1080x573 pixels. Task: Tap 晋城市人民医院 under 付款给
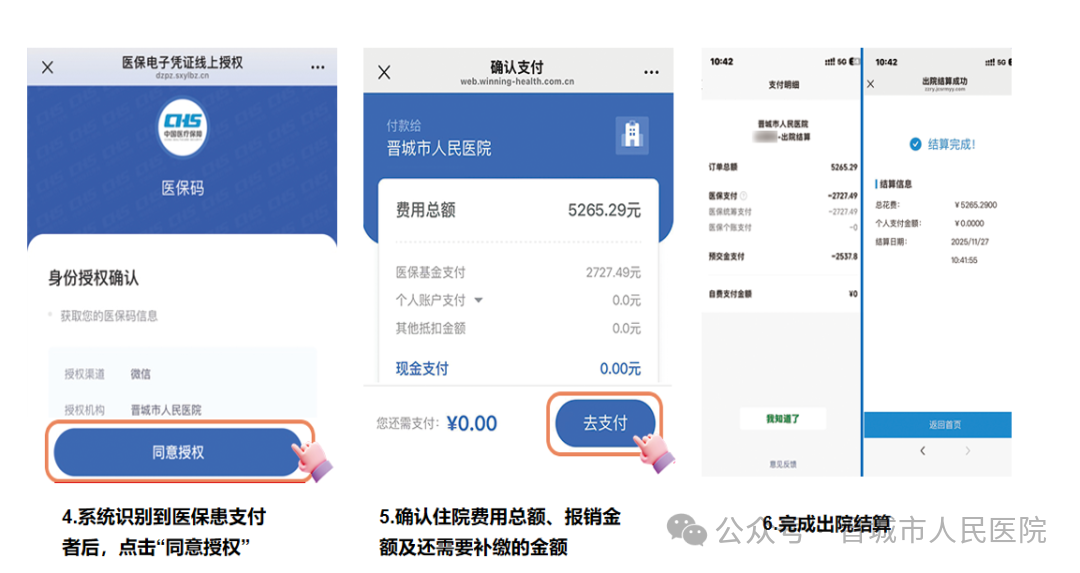[439, 148]
